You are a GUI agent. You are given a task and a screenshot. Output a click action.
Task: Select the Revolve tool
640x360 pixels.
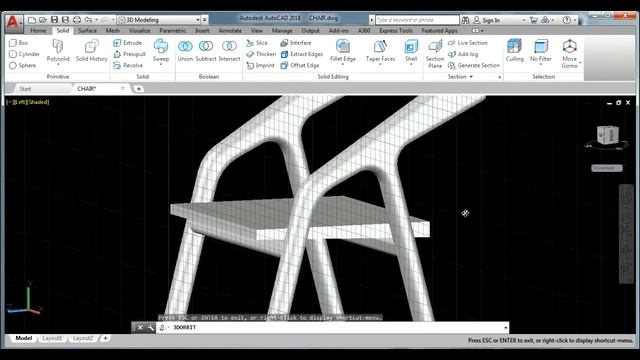pyautogui.click(x=128, y=65)
